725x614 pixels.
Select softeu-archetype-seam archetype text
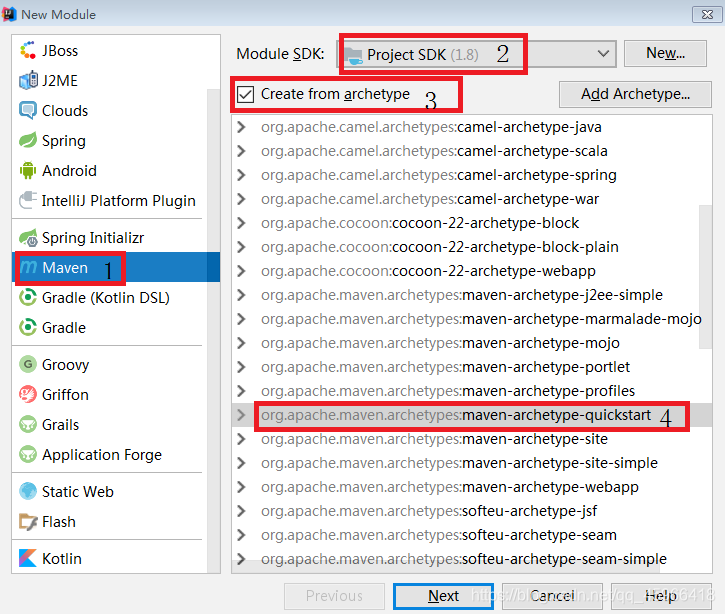pyautogui.click(x=540, y=535)
